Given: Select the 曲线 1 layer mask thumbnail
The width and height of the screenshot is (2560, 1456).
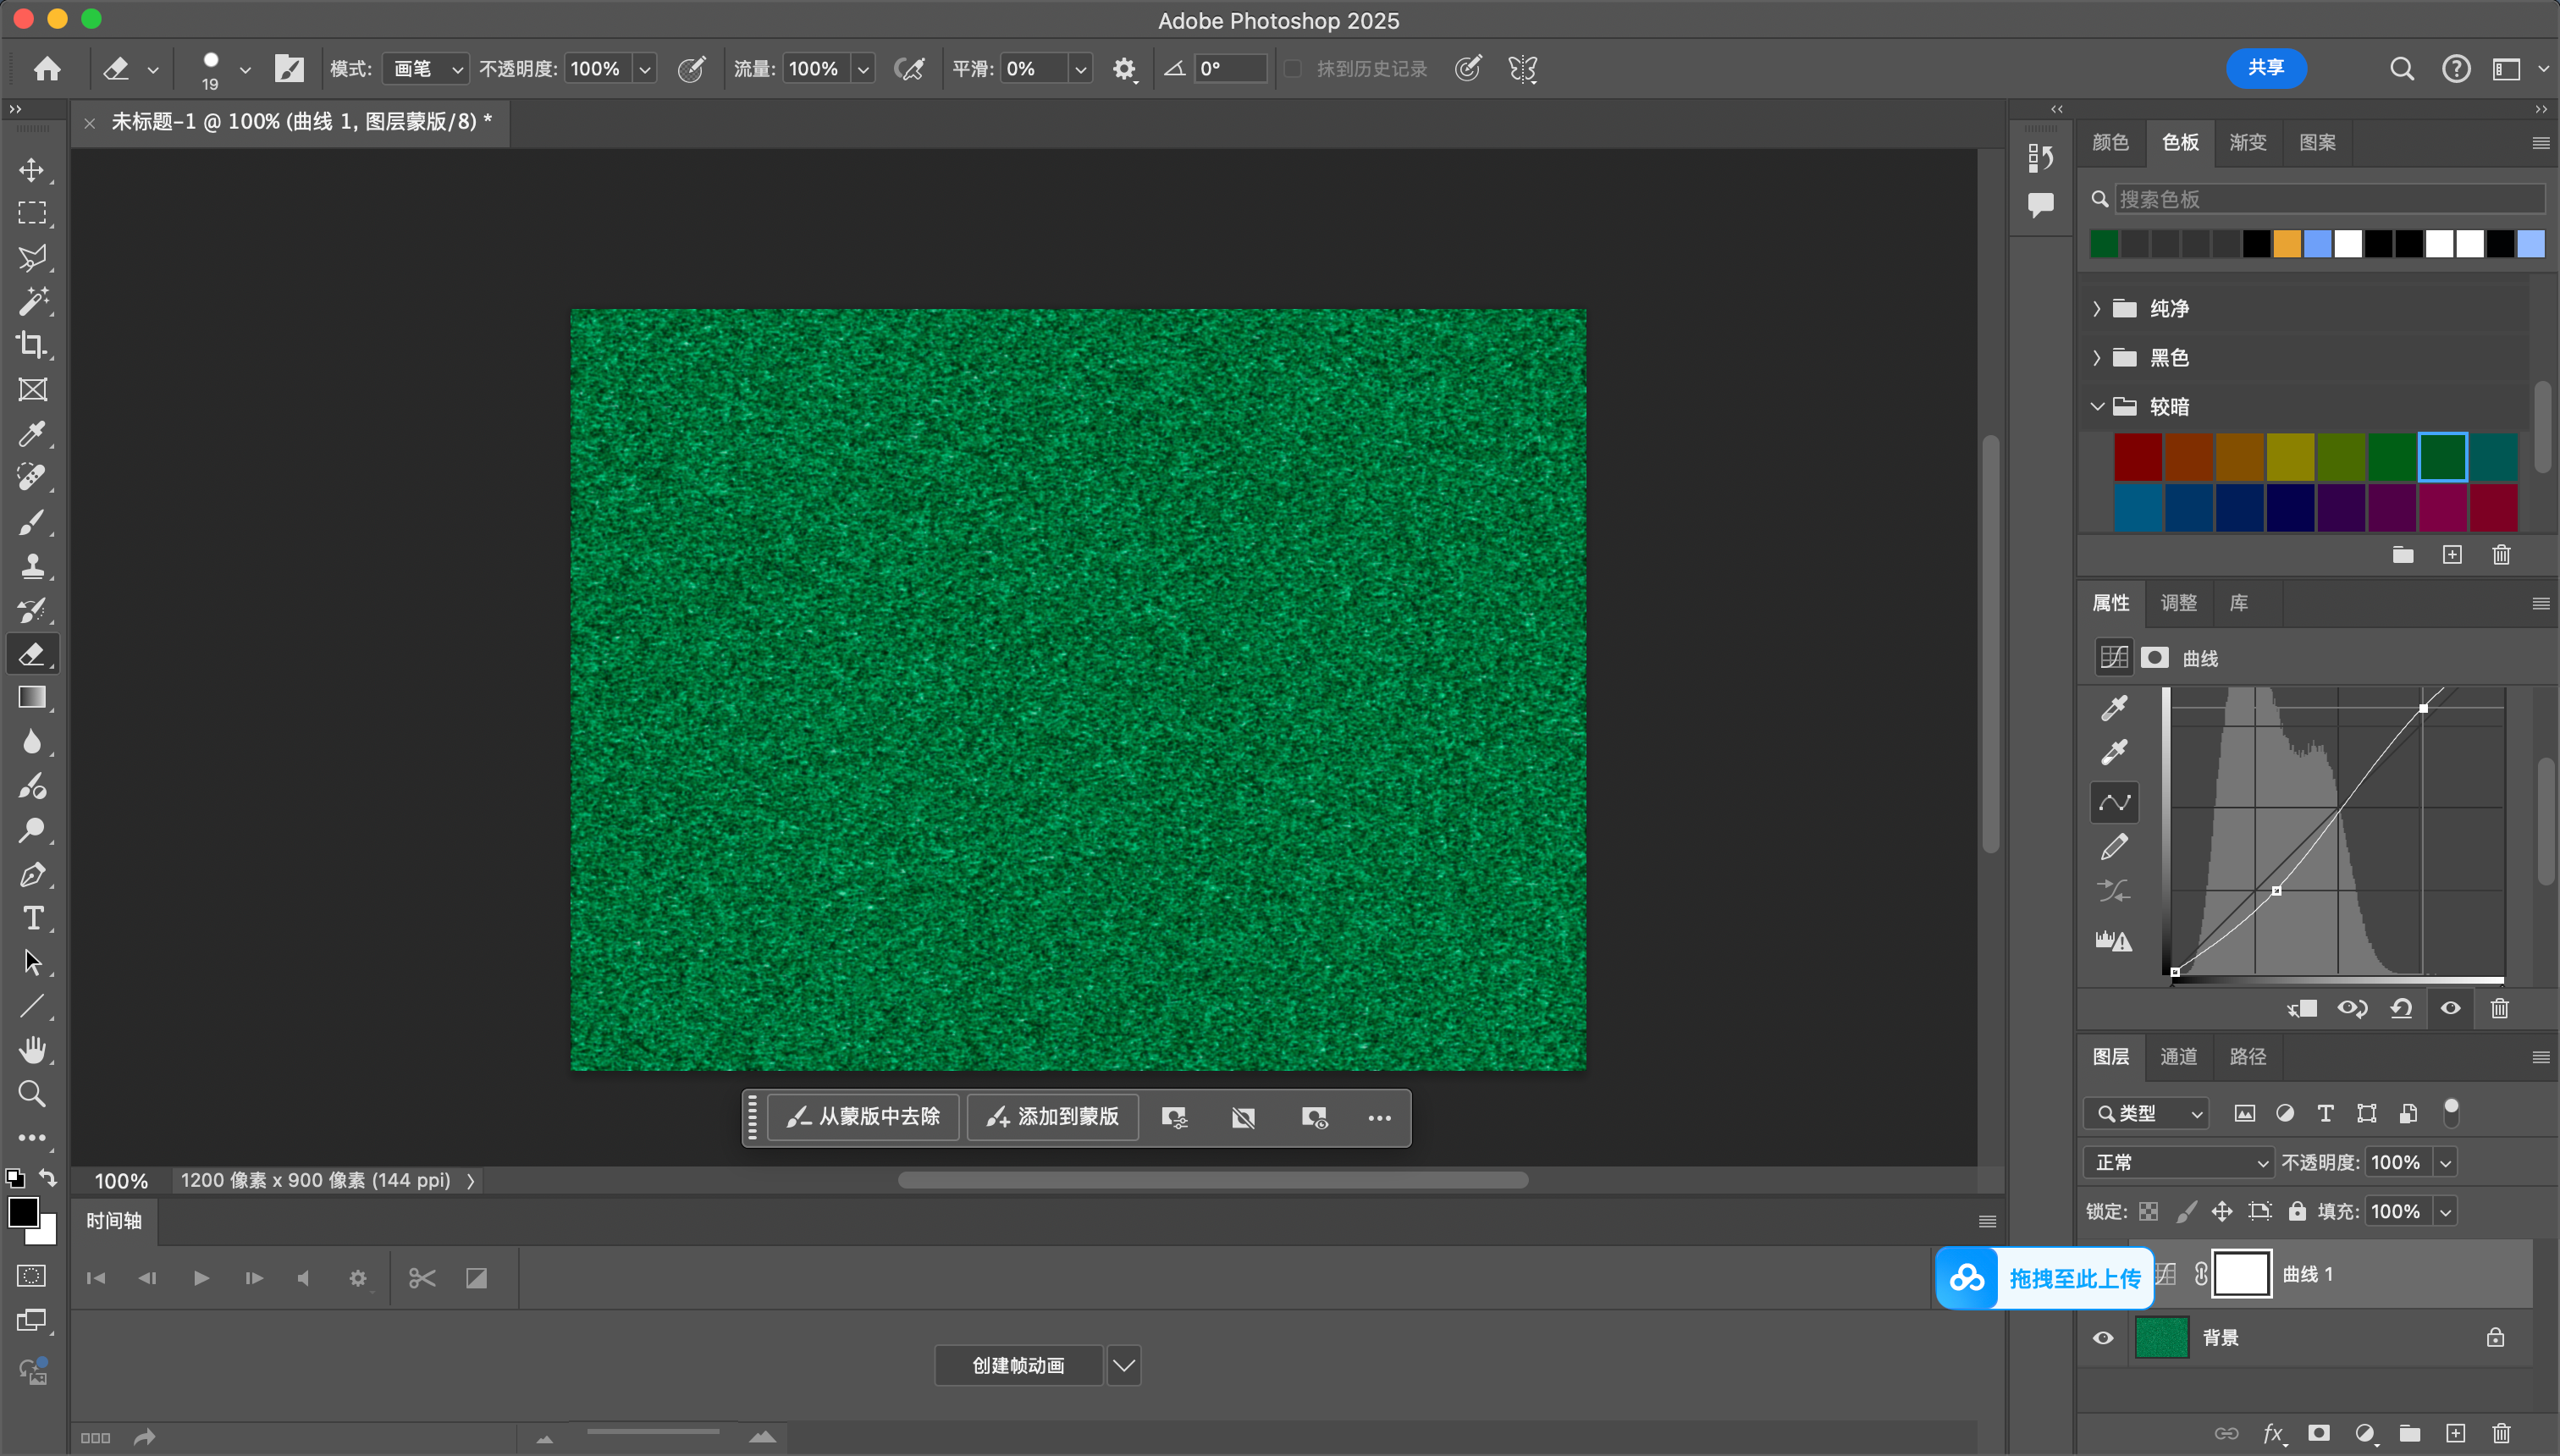Looking at the screenshot, I should point(2241,1274).
